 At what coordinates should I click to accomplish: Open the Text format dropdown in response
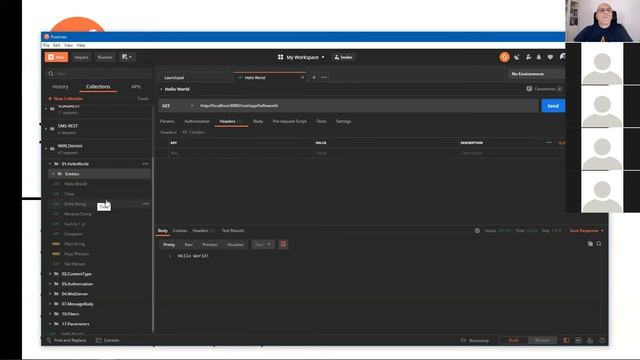[x=262, y=244]
